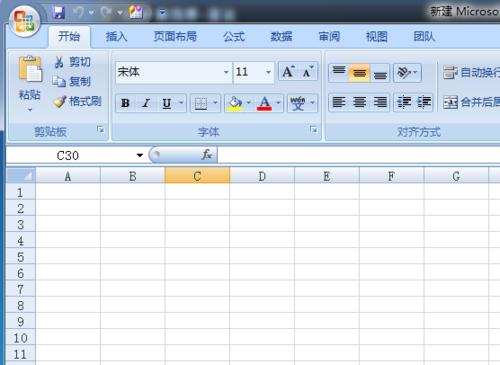Save the workbook via quick access icon
500x365 pixels.
(58, 13)
